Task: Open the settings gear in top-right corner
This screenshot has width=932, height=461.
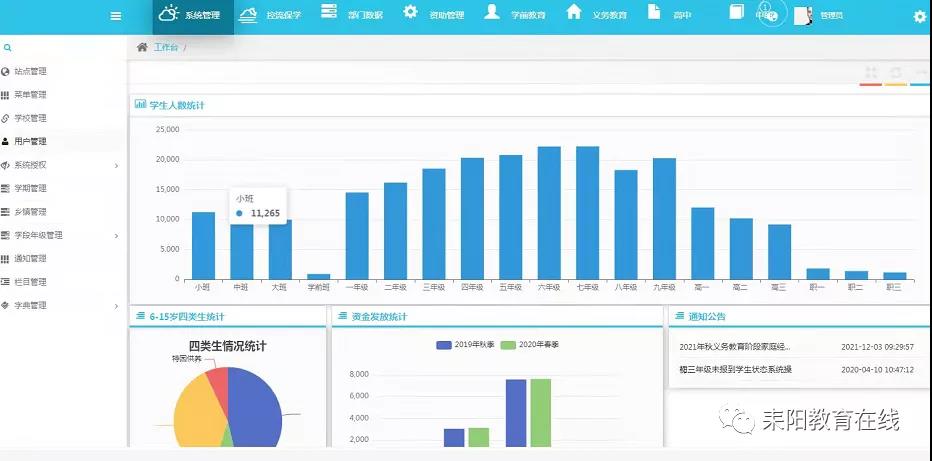Action: (x=919, y=16)
